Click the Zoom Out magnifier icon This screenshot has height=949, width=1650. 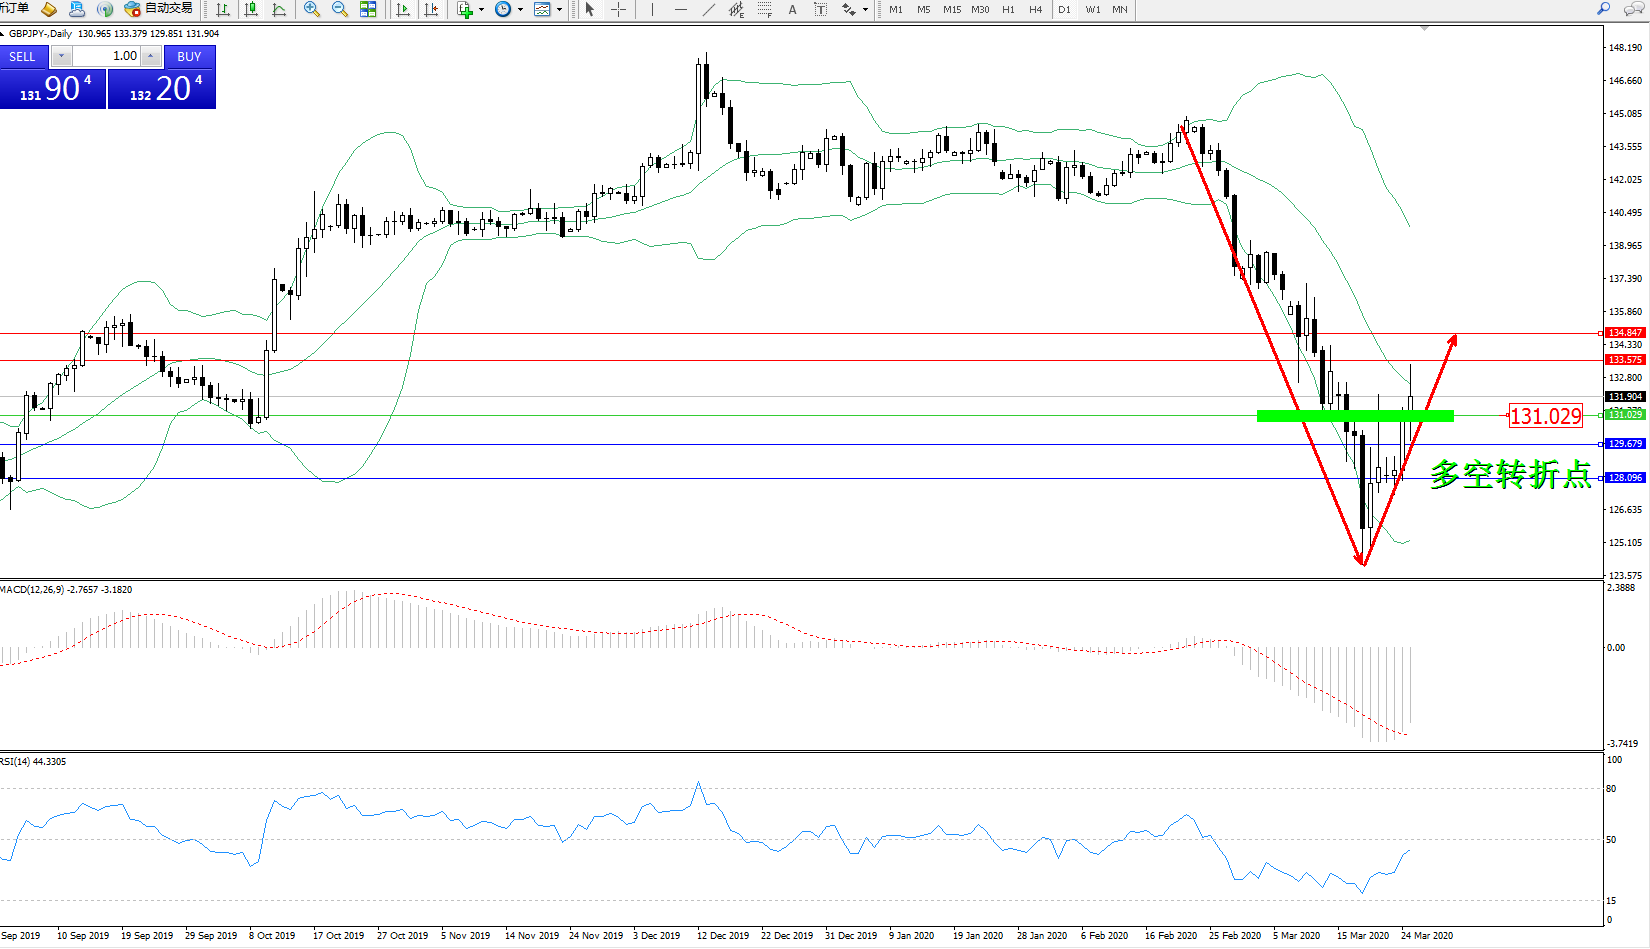tap(340, 9)
